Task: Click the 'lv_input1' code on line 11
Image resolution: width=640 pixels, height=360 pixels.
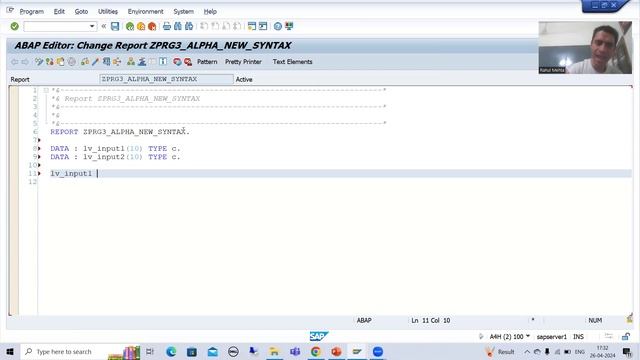Action: 71,173
